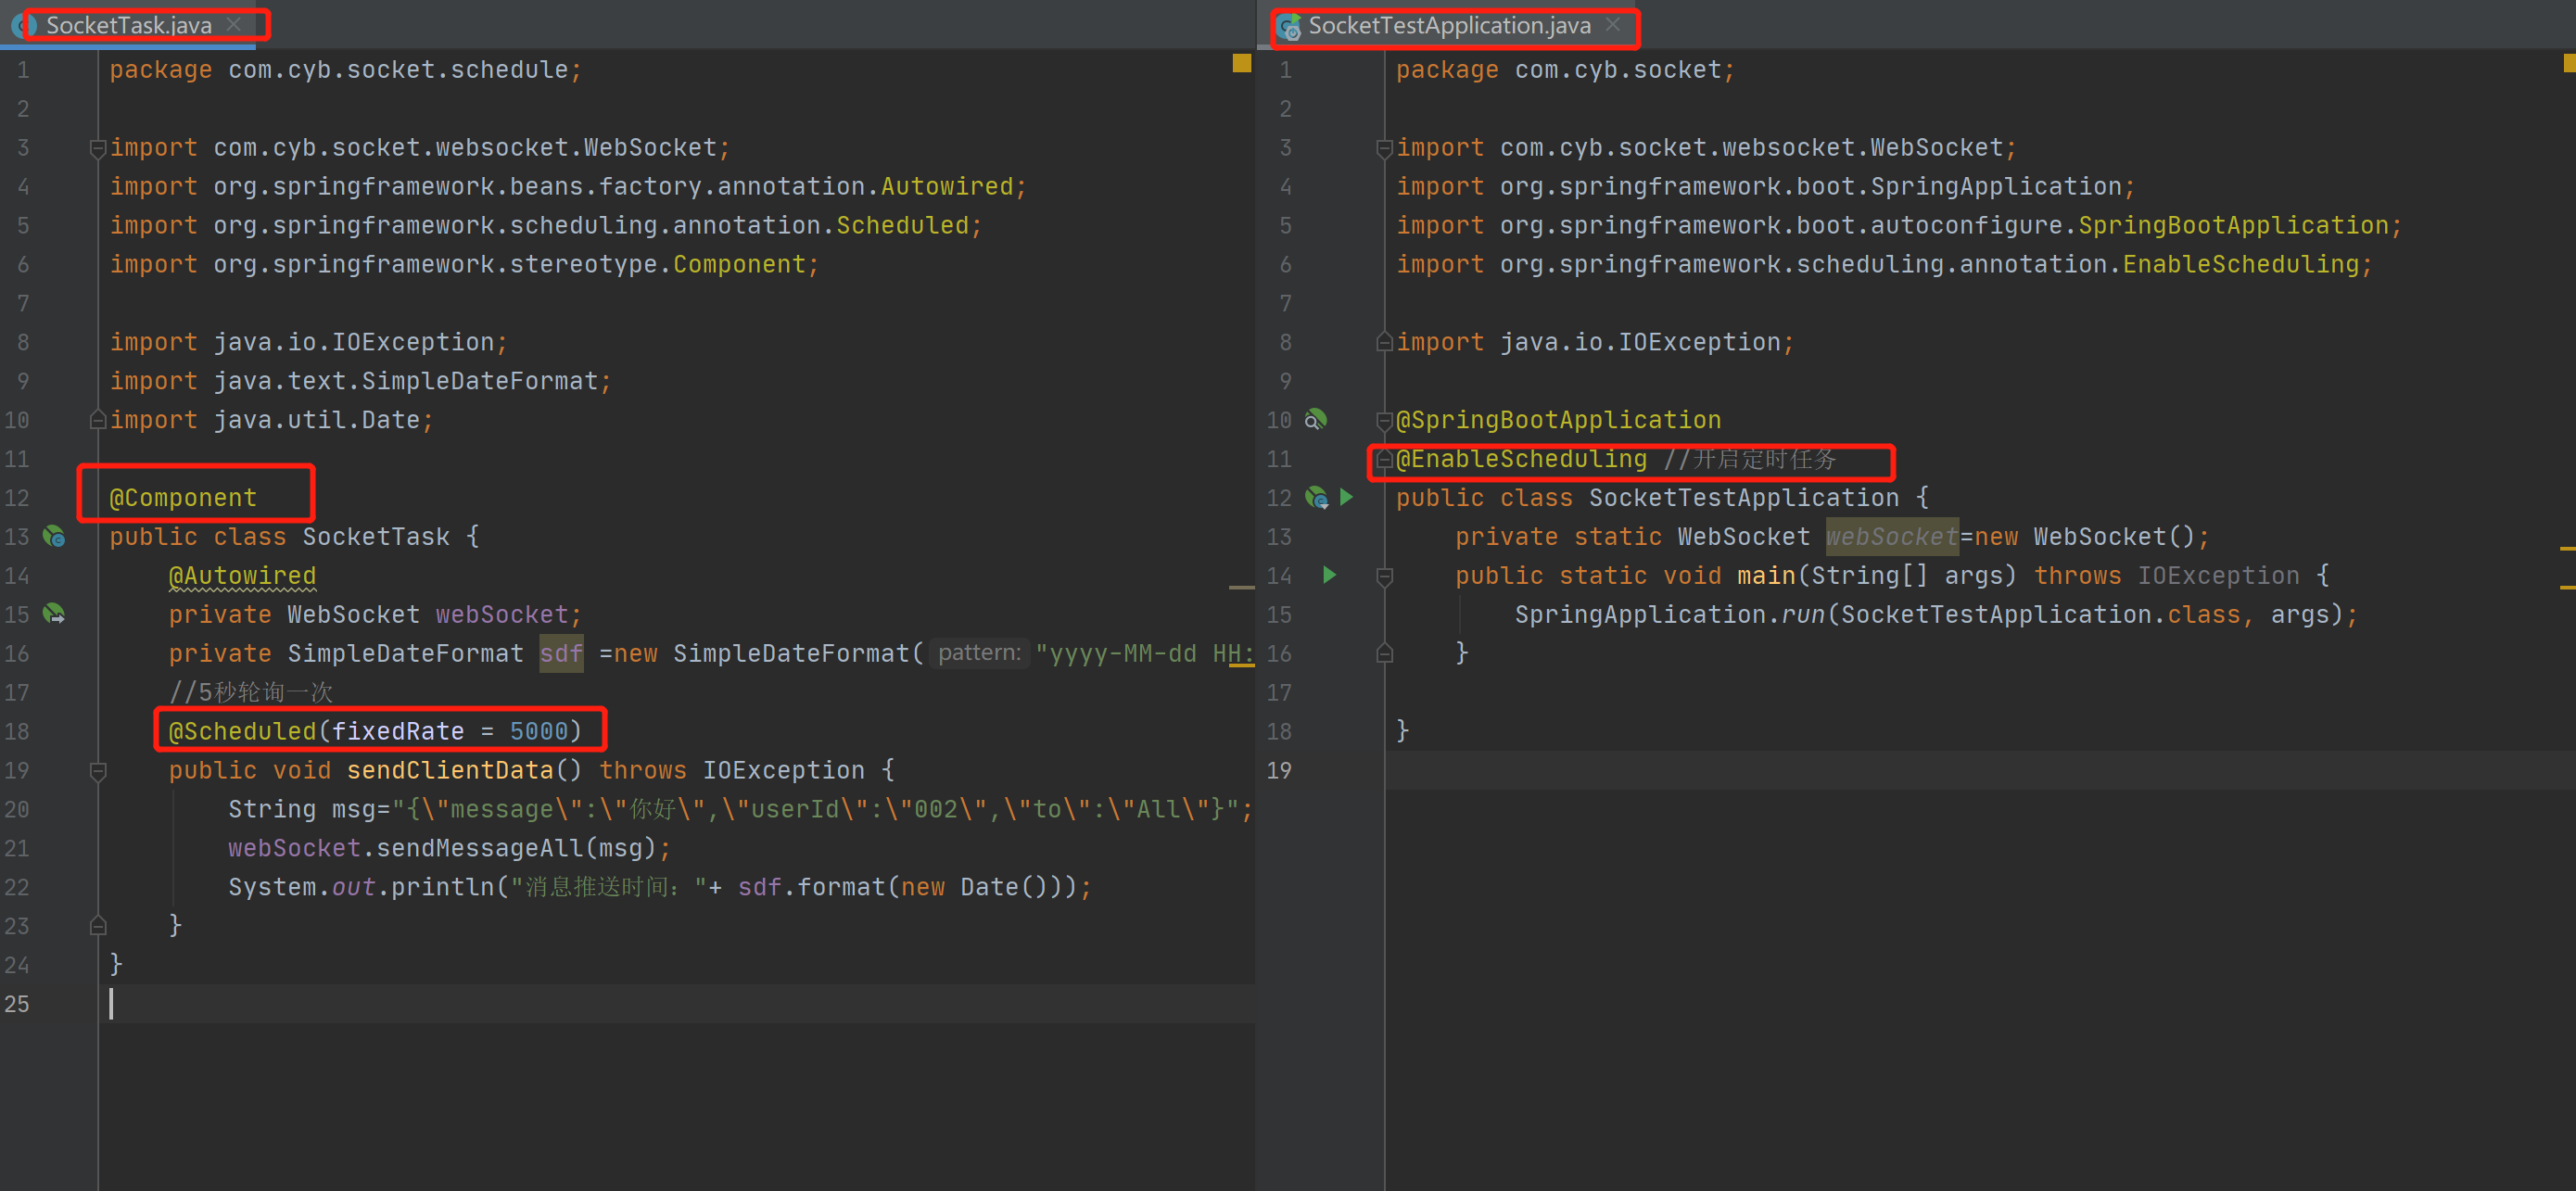
Task: Click the Spring Boot endpoints icon at @SpringBootApplication
Action: (1318, 420)
